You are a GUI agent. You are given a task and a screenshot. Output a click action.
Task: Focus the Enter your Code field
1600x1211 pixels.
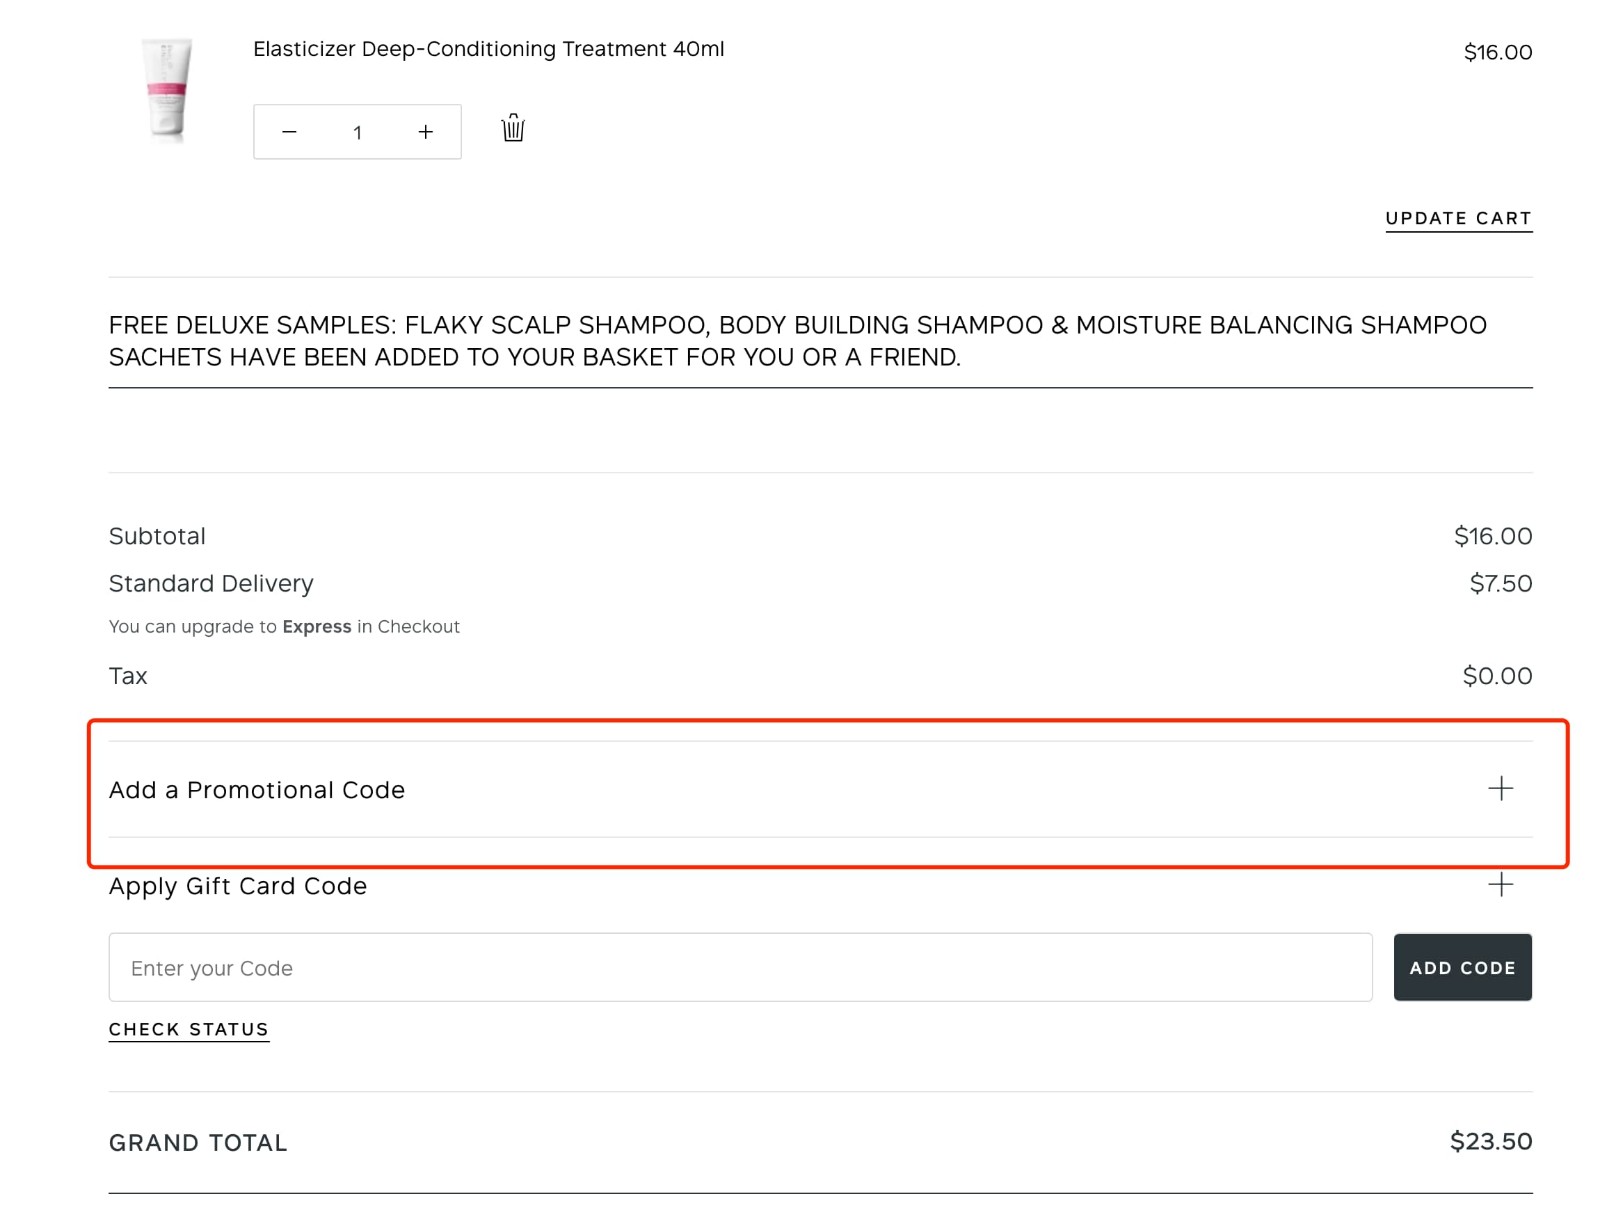click(x=740, y=967)
